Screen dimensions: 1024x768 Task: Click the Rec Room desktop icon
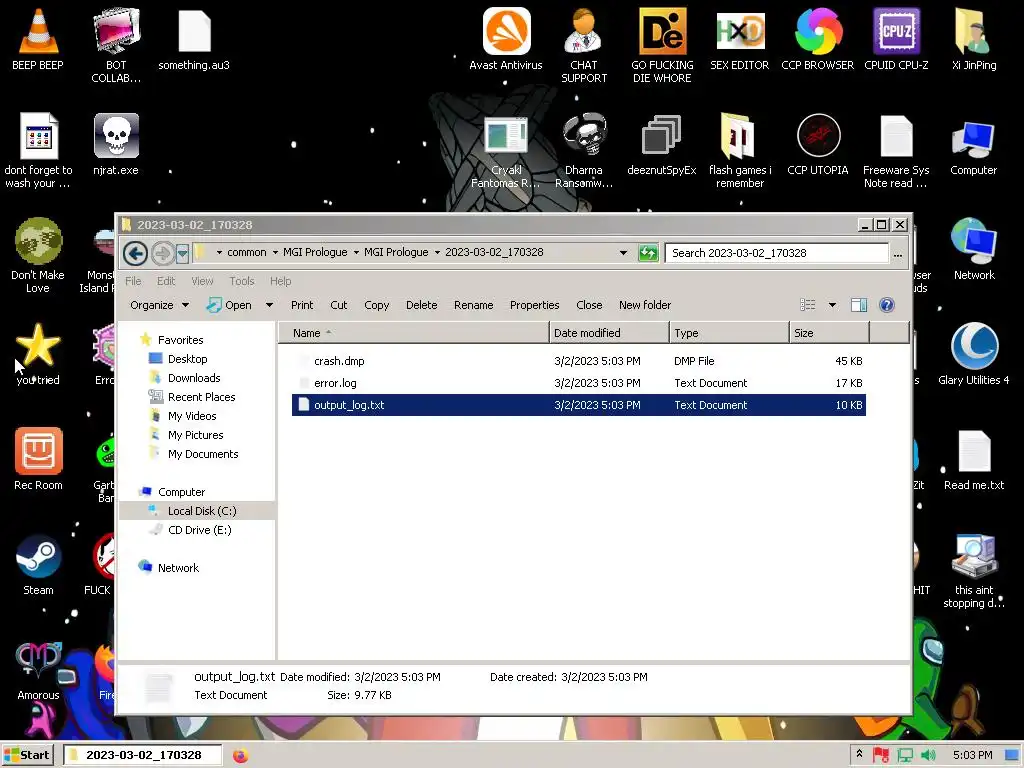[39, 459]
